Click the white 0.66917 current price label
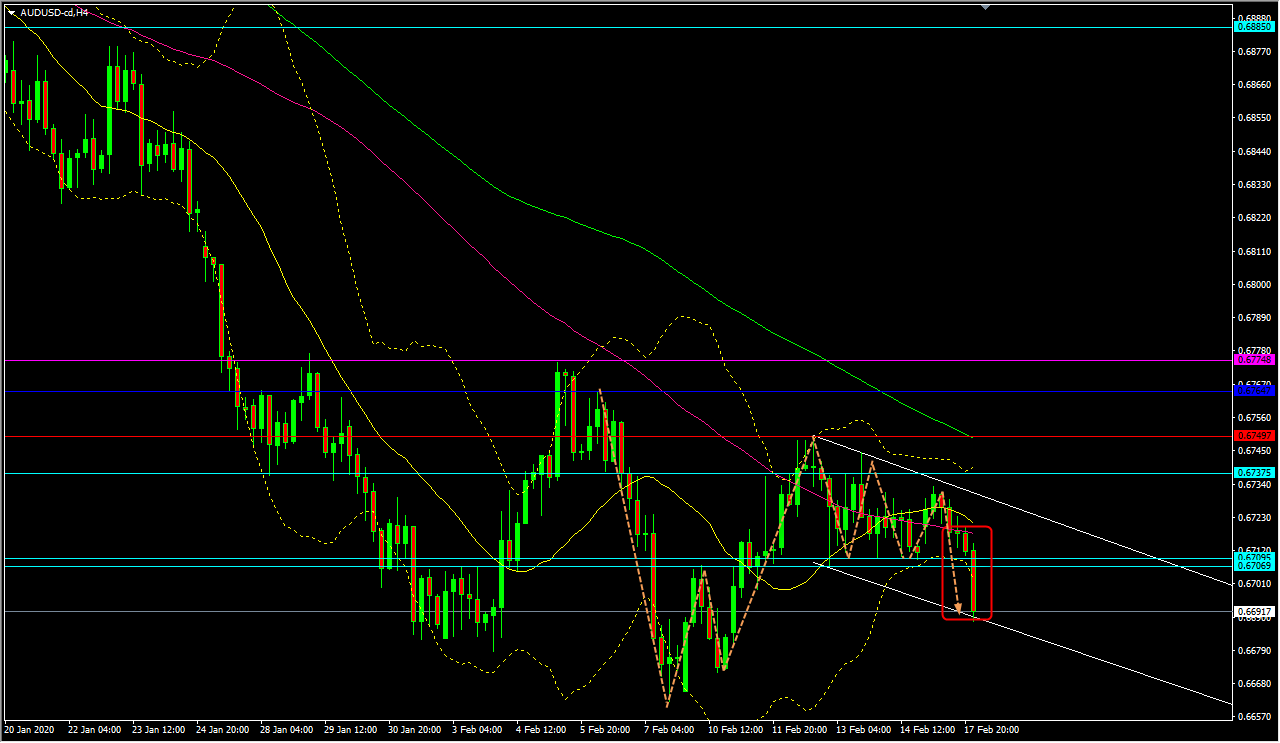1280x743 pixels. point(1254,611)
